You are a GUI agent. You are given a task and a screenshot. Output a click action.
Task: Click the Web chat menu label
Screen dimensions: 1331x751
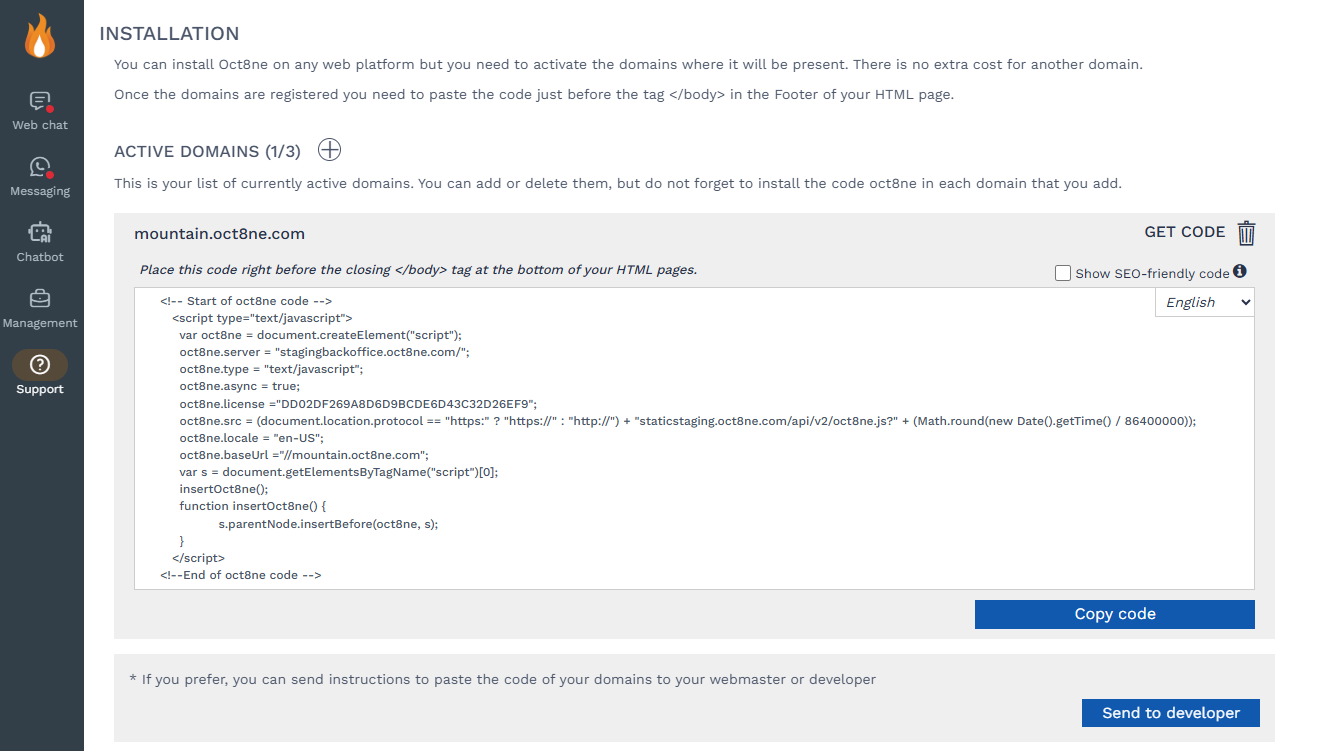click(40, 125)
